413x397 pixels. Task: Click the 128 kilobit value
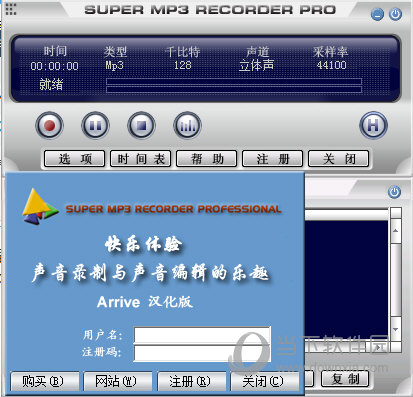(x=183, y=65)
